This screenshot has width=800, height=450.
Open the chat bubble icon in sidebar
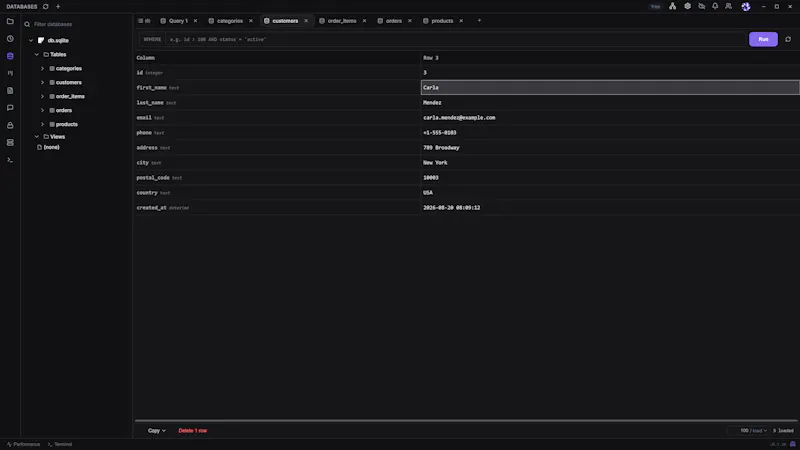pyautogui.click(x=10, y=108)
